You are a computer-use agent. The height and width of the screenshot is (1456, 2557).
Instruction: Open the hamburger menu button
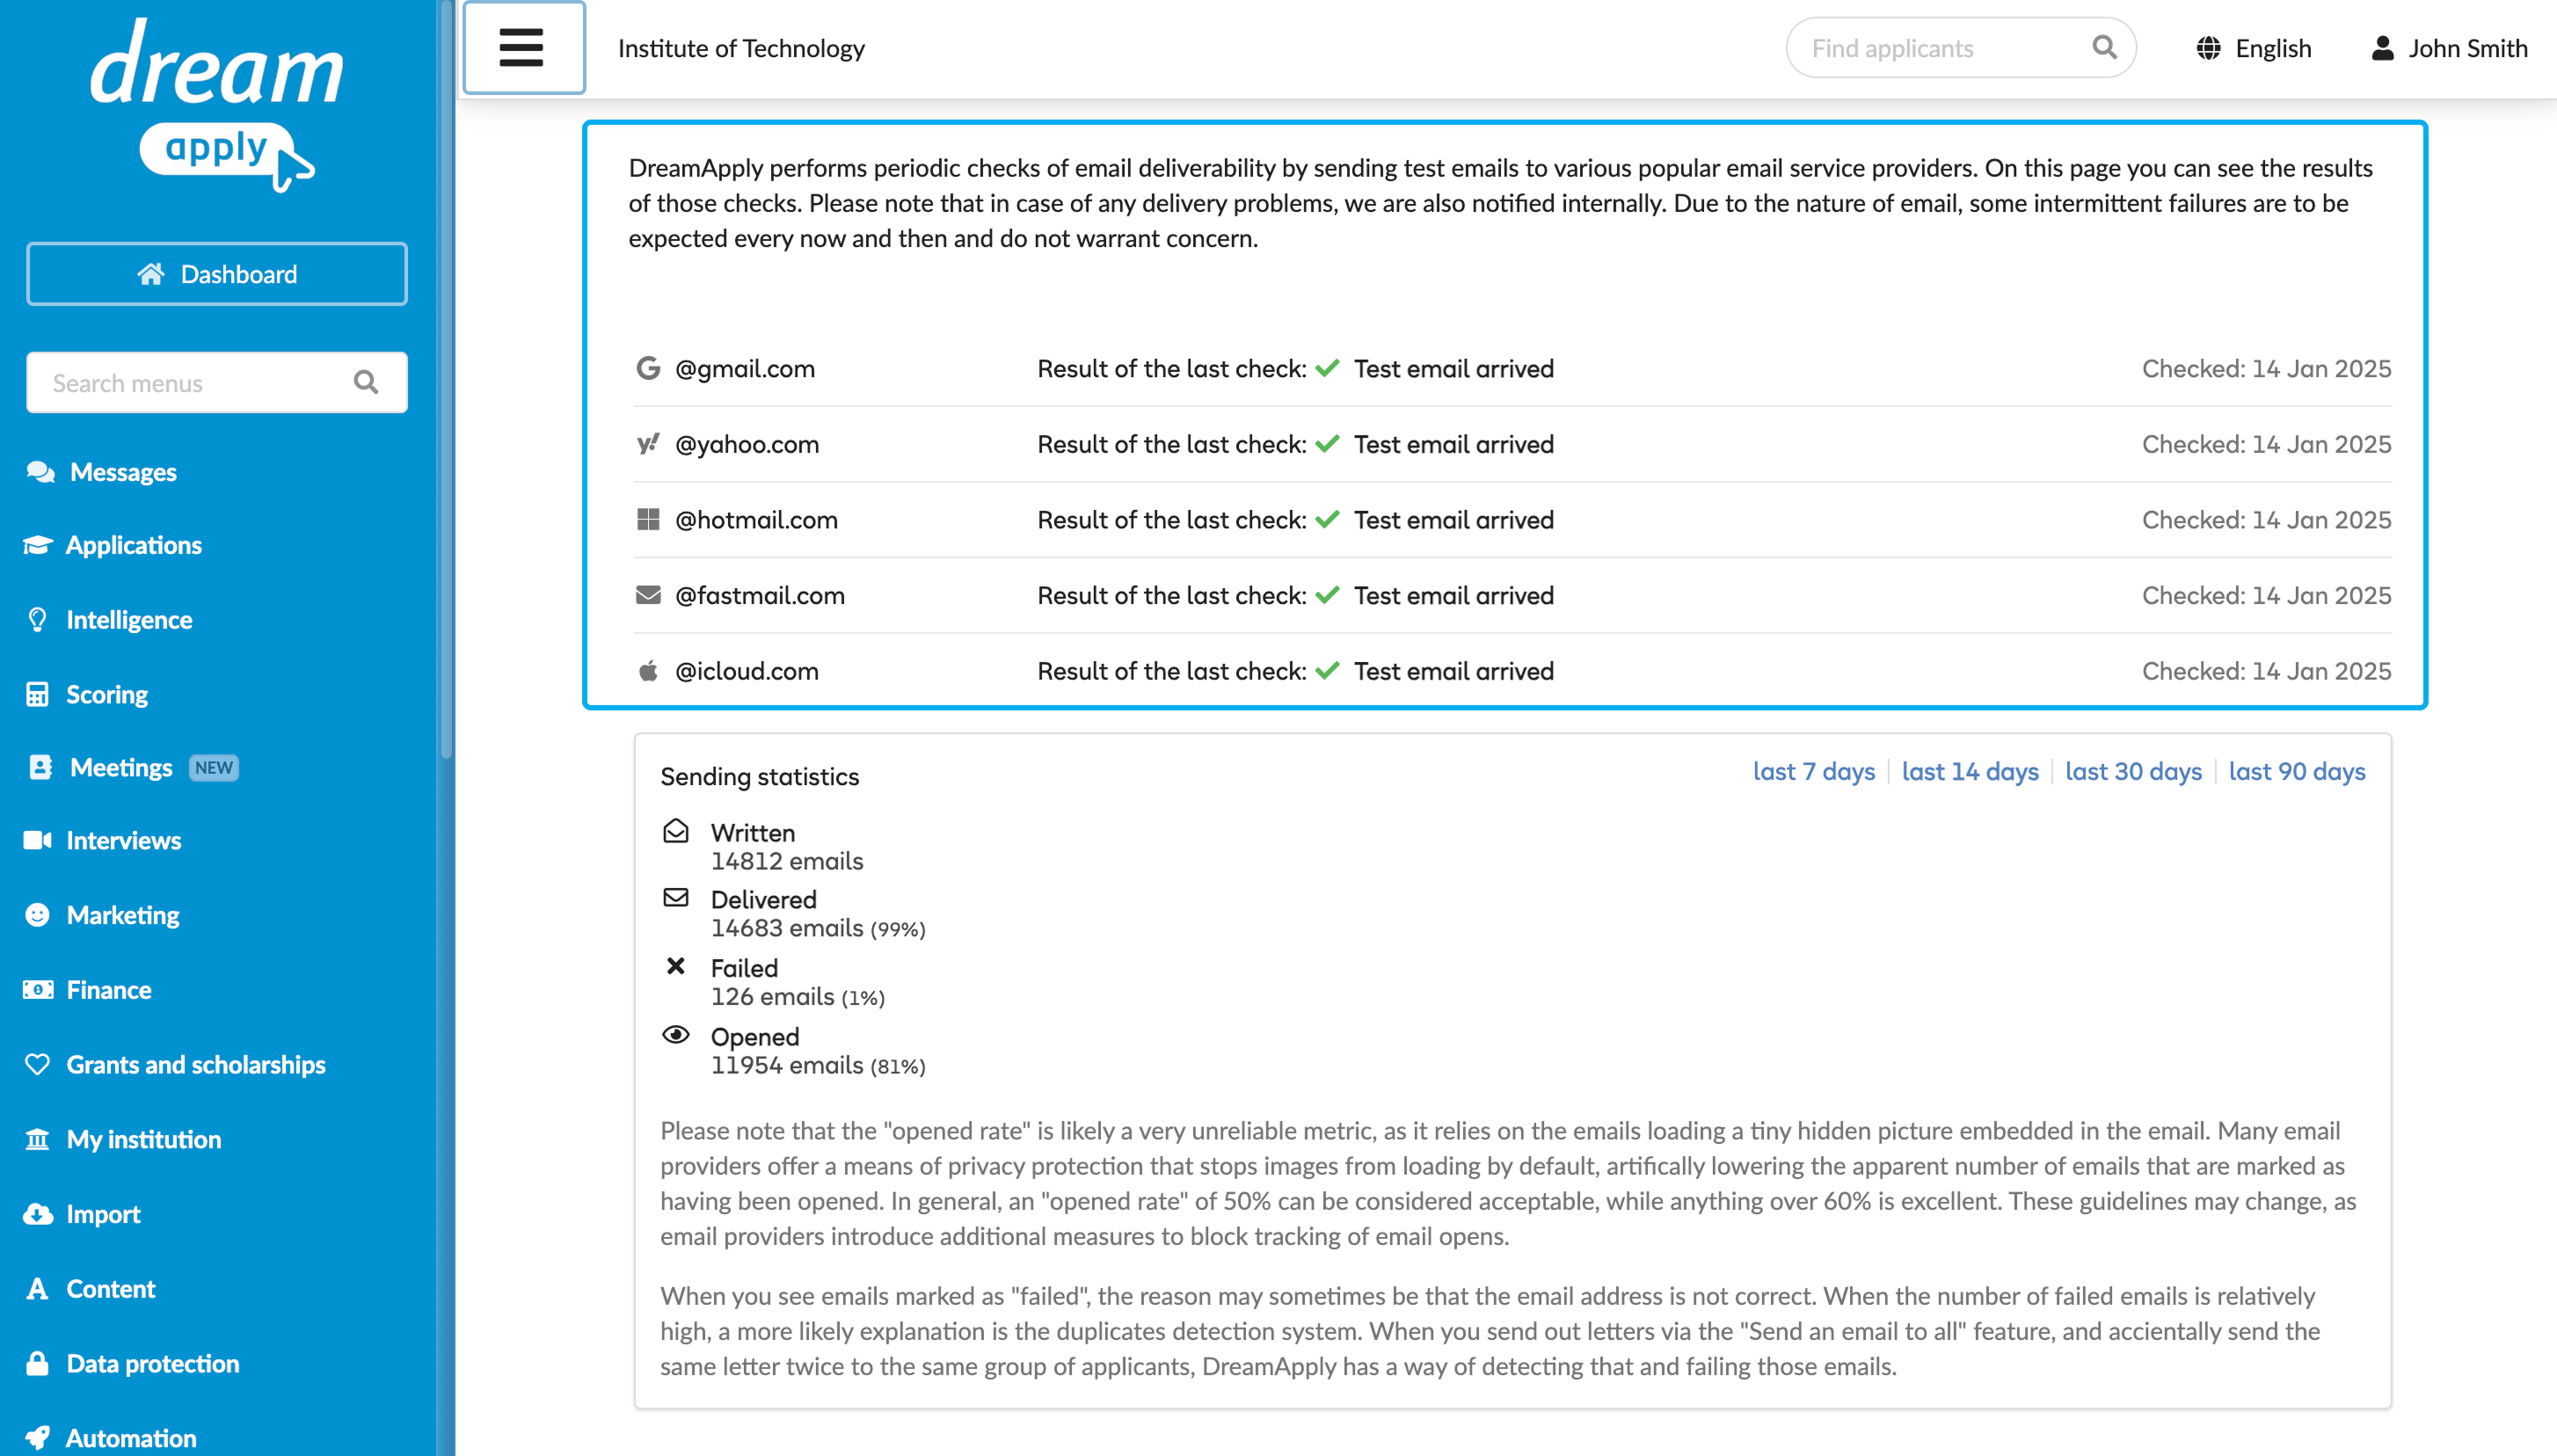click(x=523, y=48)
